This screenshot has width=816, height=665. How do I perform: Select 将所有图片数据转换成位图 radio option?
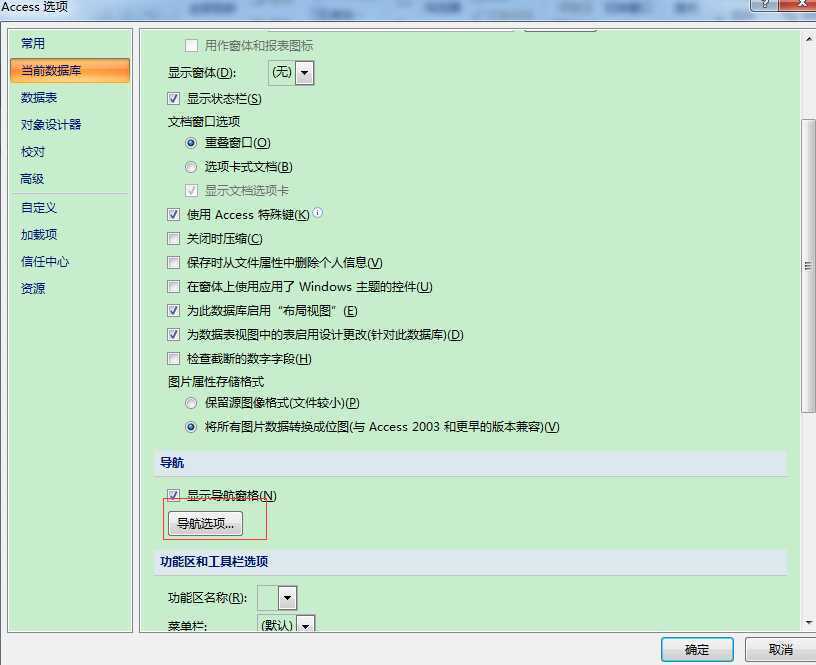[191, 427]
